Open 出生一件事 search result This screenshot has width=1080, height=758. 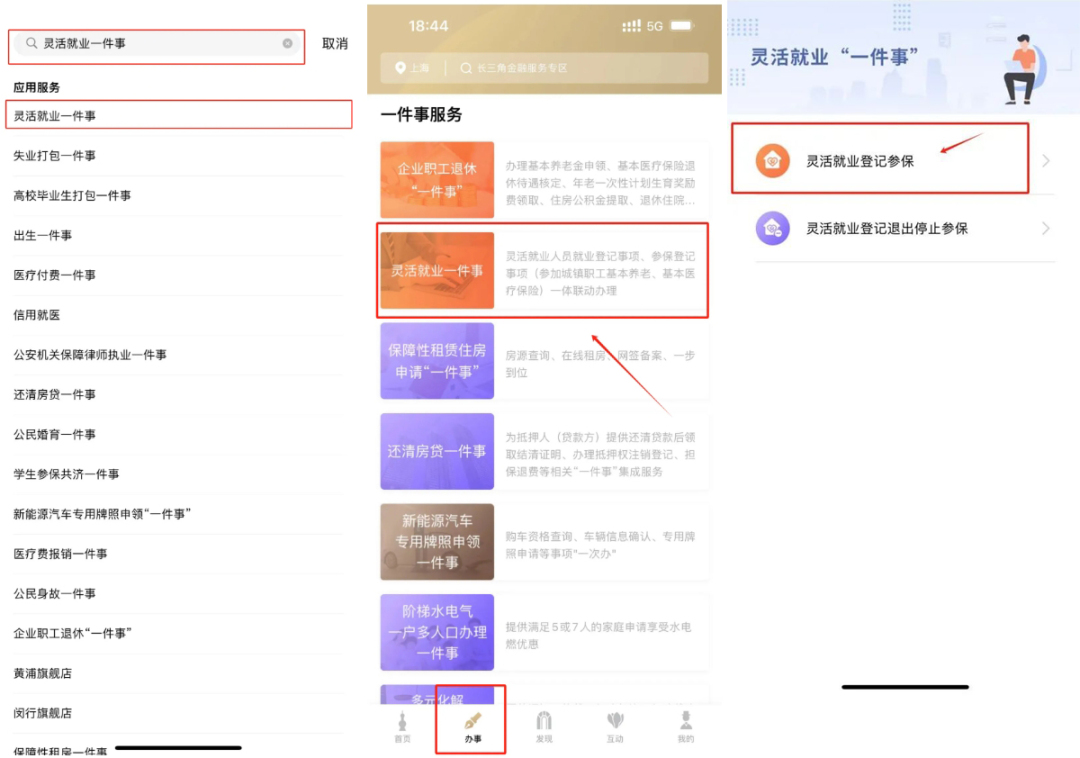point(43,235)
